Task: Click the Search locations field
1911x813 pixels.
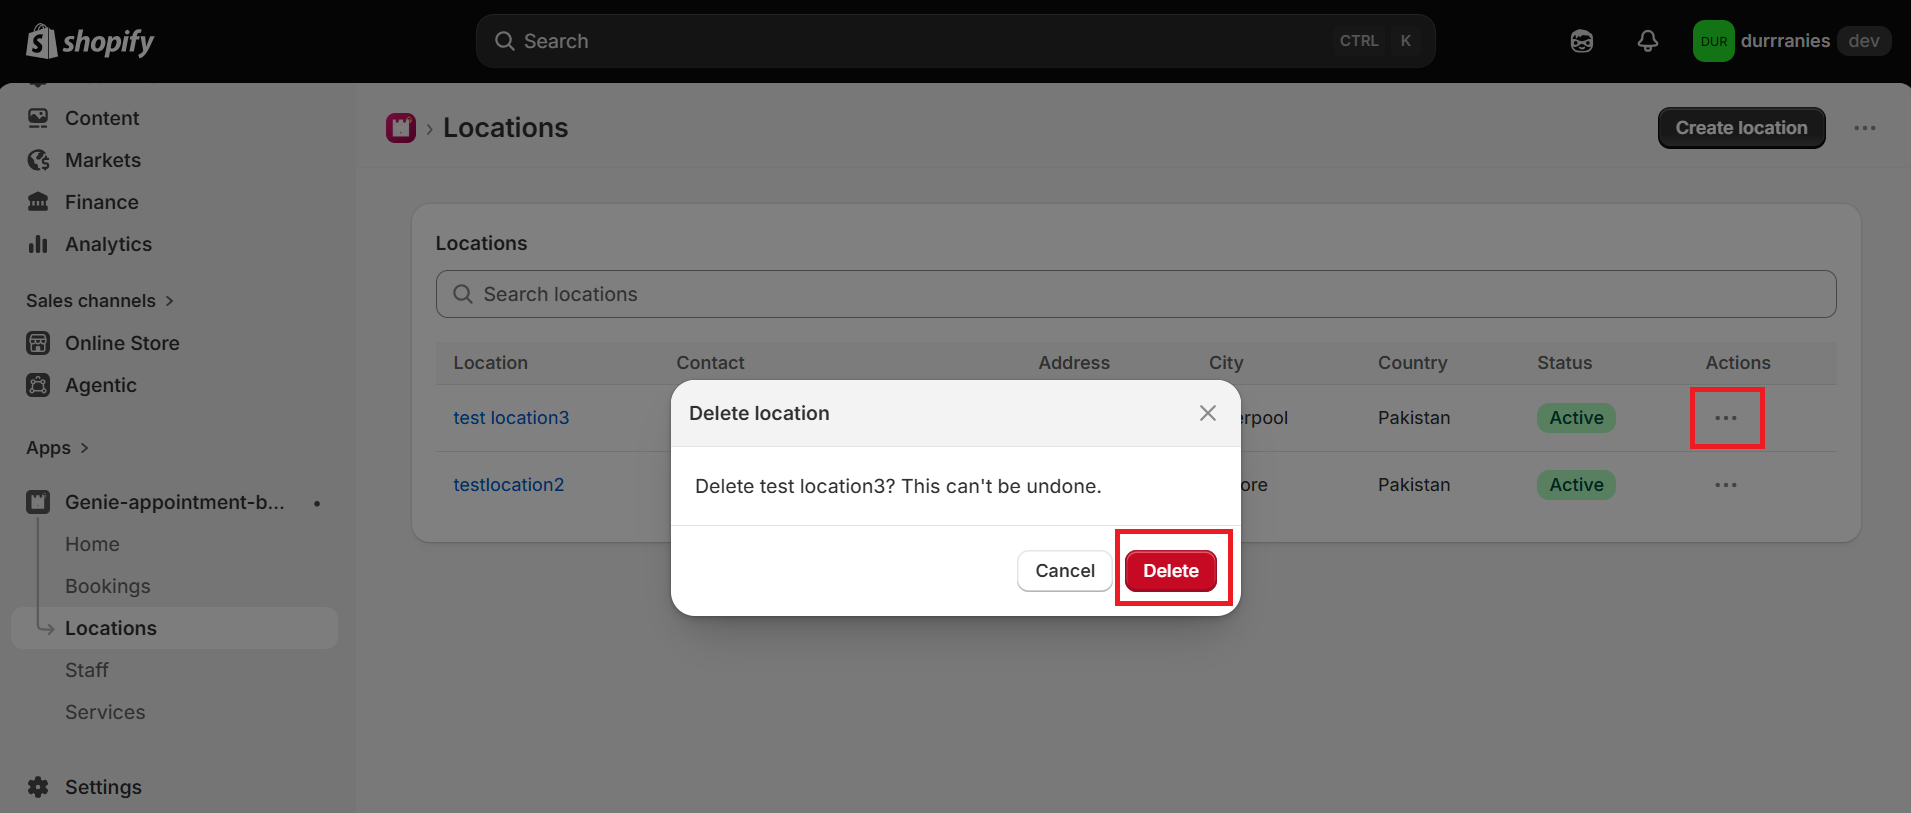Action: click(x=1136, y=294)
